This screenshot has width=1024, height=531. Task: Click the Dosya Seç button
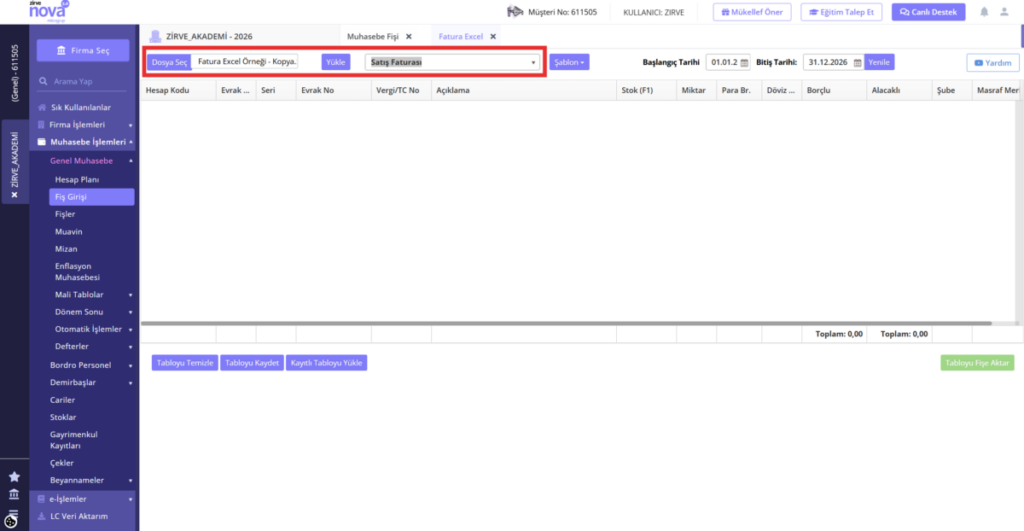point(169,62)
